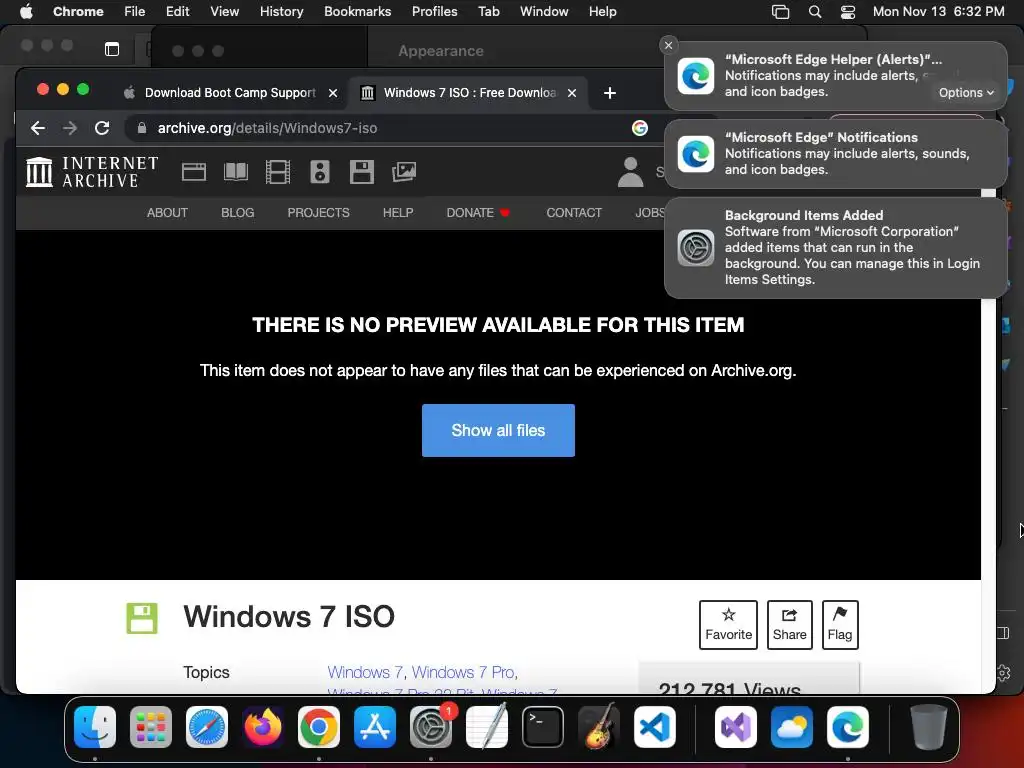Viewport: 1024px width, 768px height.
Task: Open a new Chrome tab
Action: point(609,93)
